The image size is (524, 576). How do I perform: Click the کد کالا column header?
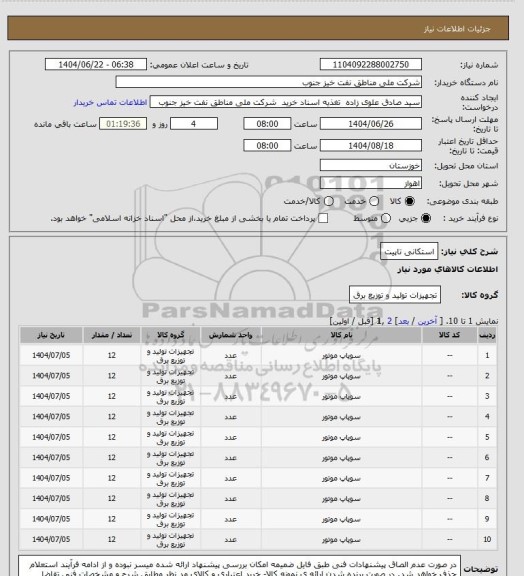449,335
